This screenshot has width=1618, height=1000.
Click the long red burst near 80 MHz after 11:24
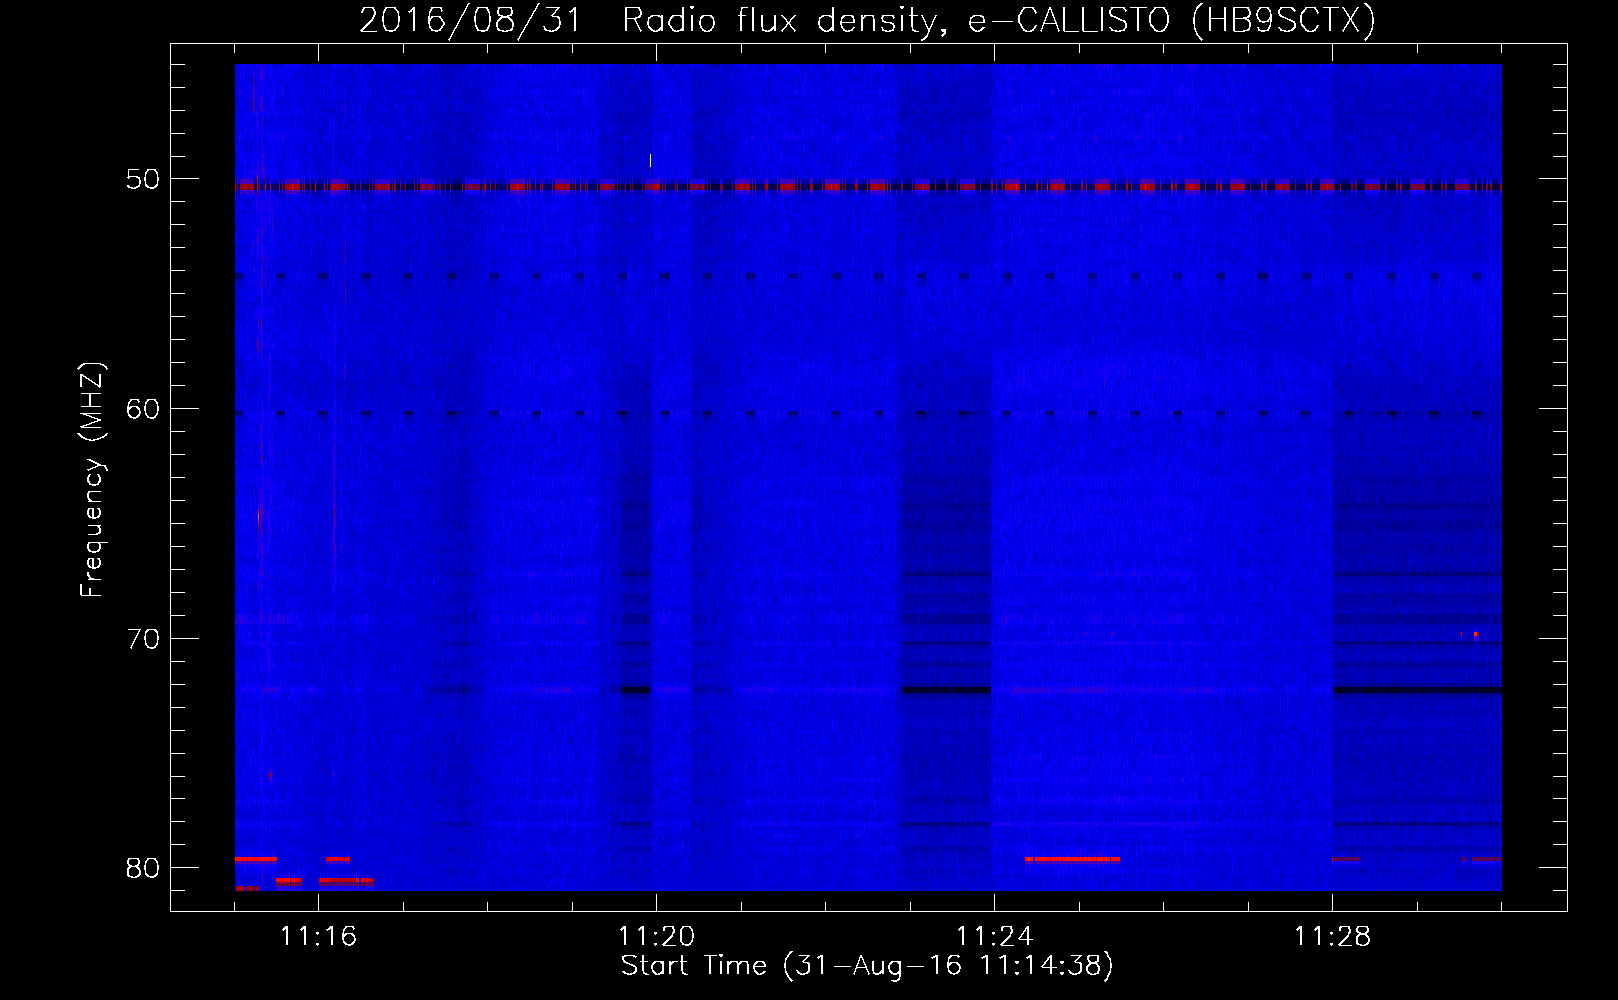coord(1072,859)
